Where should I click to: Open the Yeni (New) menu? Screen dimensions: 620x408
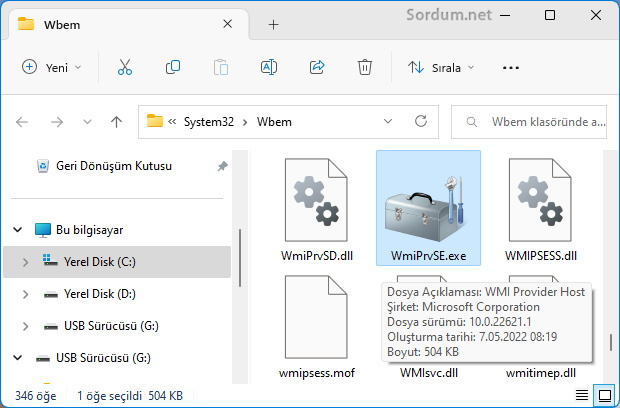tap(51, 68)
